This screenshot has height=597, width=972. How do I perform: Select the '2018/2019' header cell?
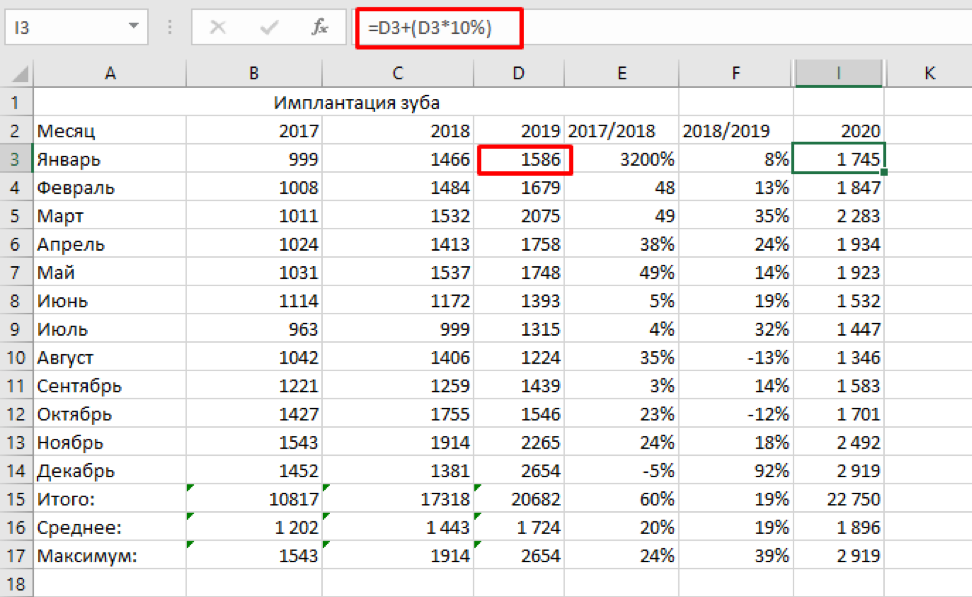(736, 131)
